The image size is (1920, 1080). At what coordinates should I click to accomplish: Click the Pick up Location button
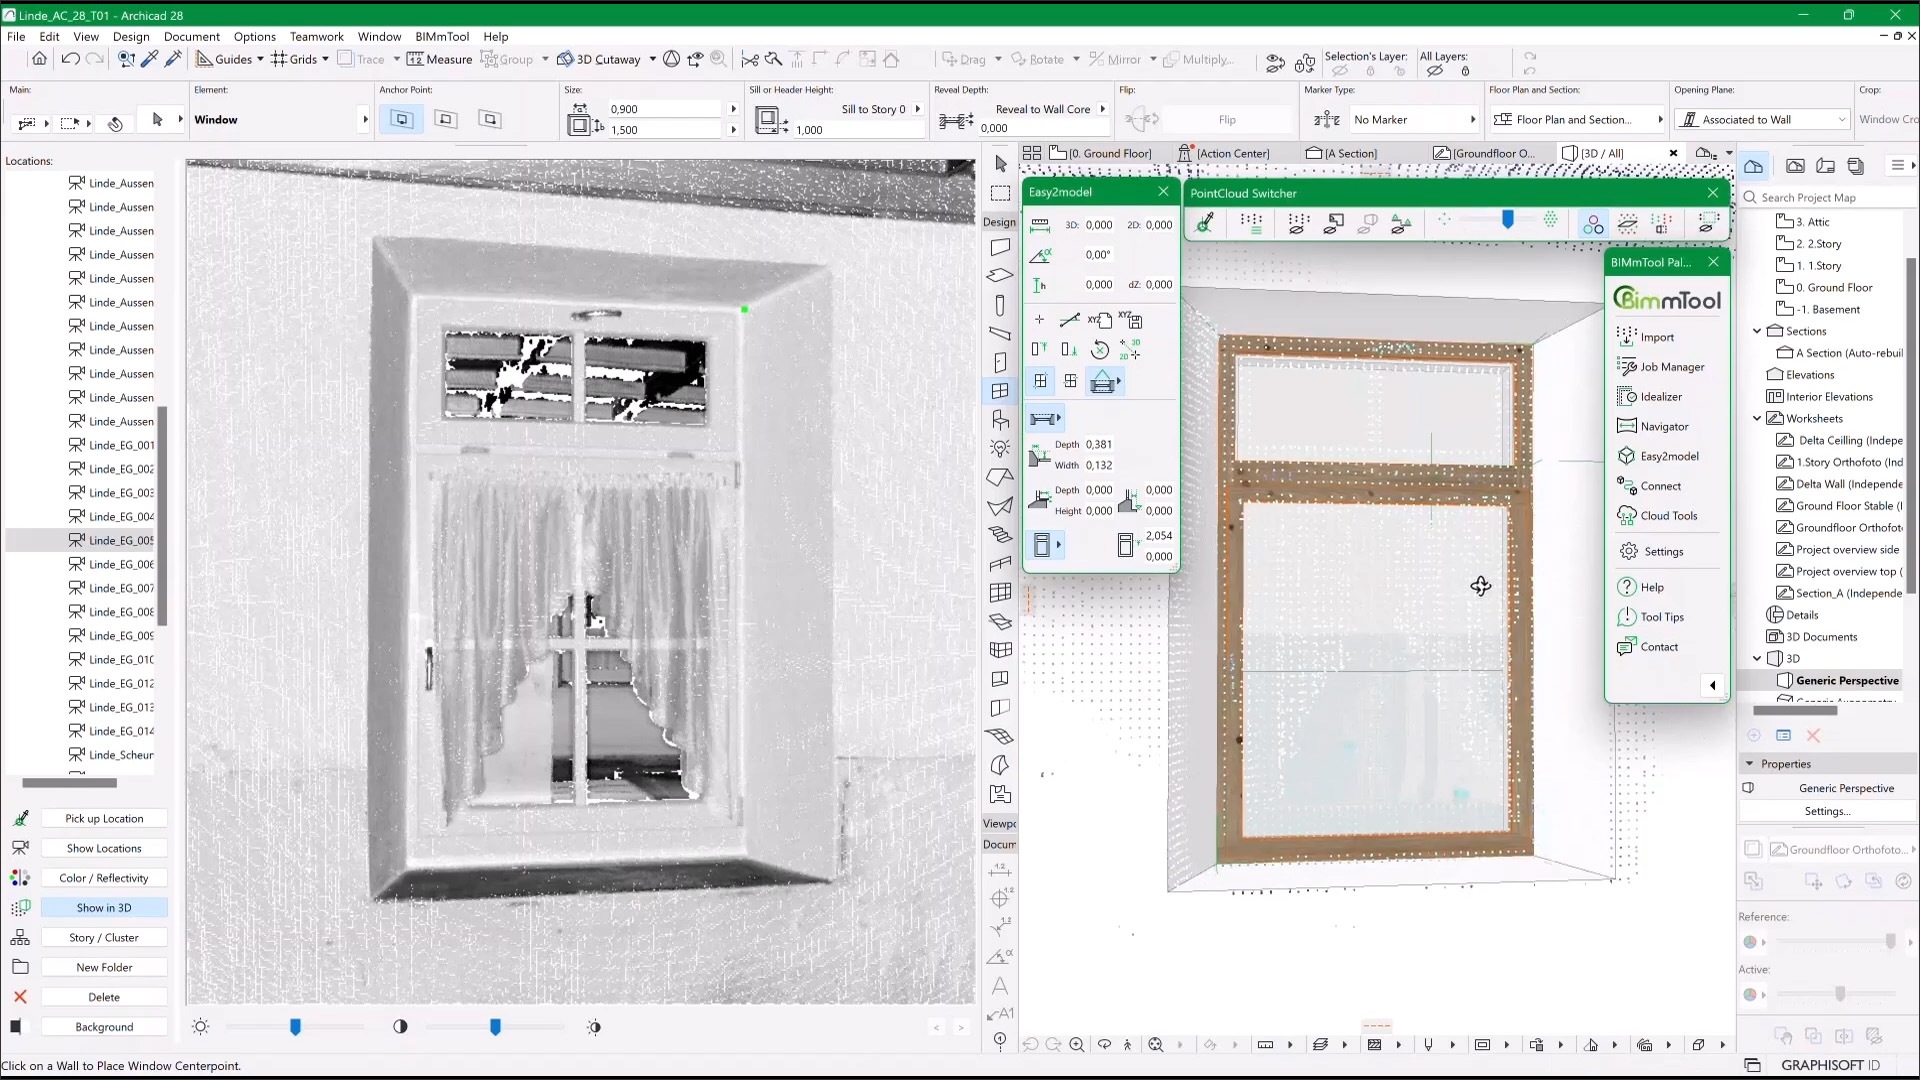click(104, 818)
